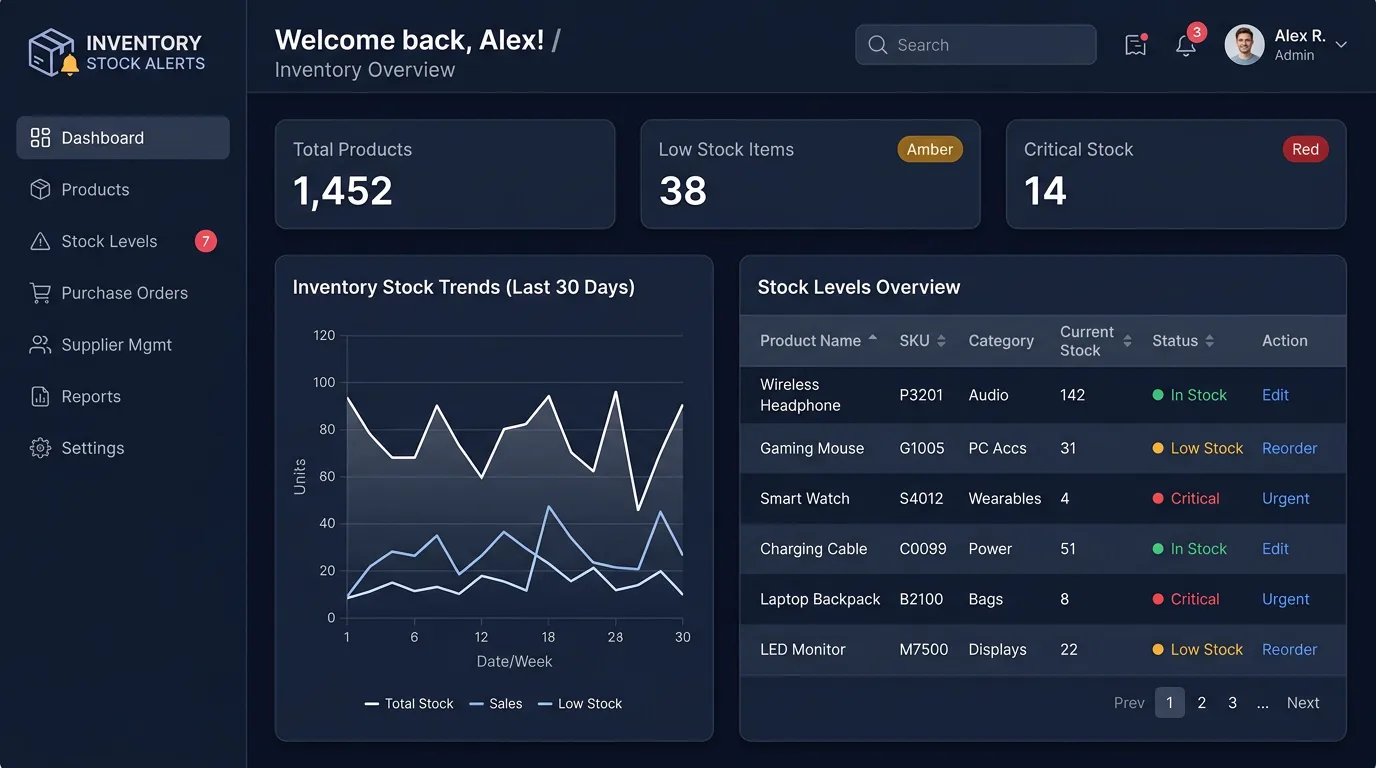Click the Red tag on Critical Stock
The image size is (1376, 768).
tap(1305, 149)
